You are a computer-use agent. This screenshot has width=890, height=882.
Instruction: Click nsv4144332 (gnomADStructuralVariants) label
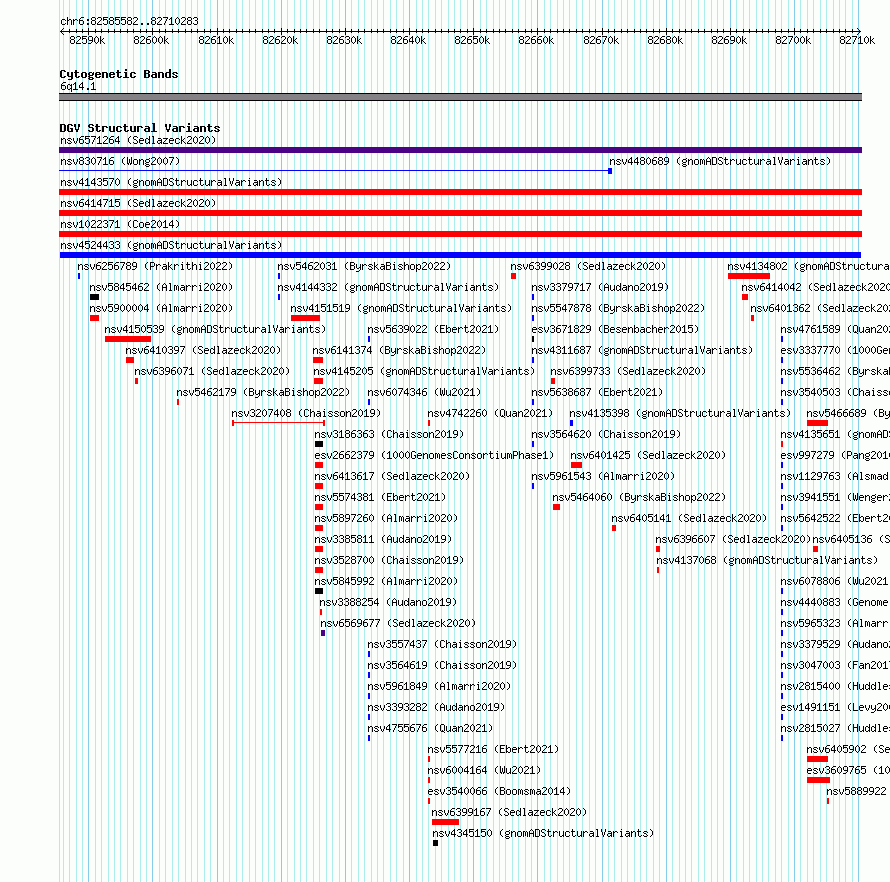coord(388,287)
